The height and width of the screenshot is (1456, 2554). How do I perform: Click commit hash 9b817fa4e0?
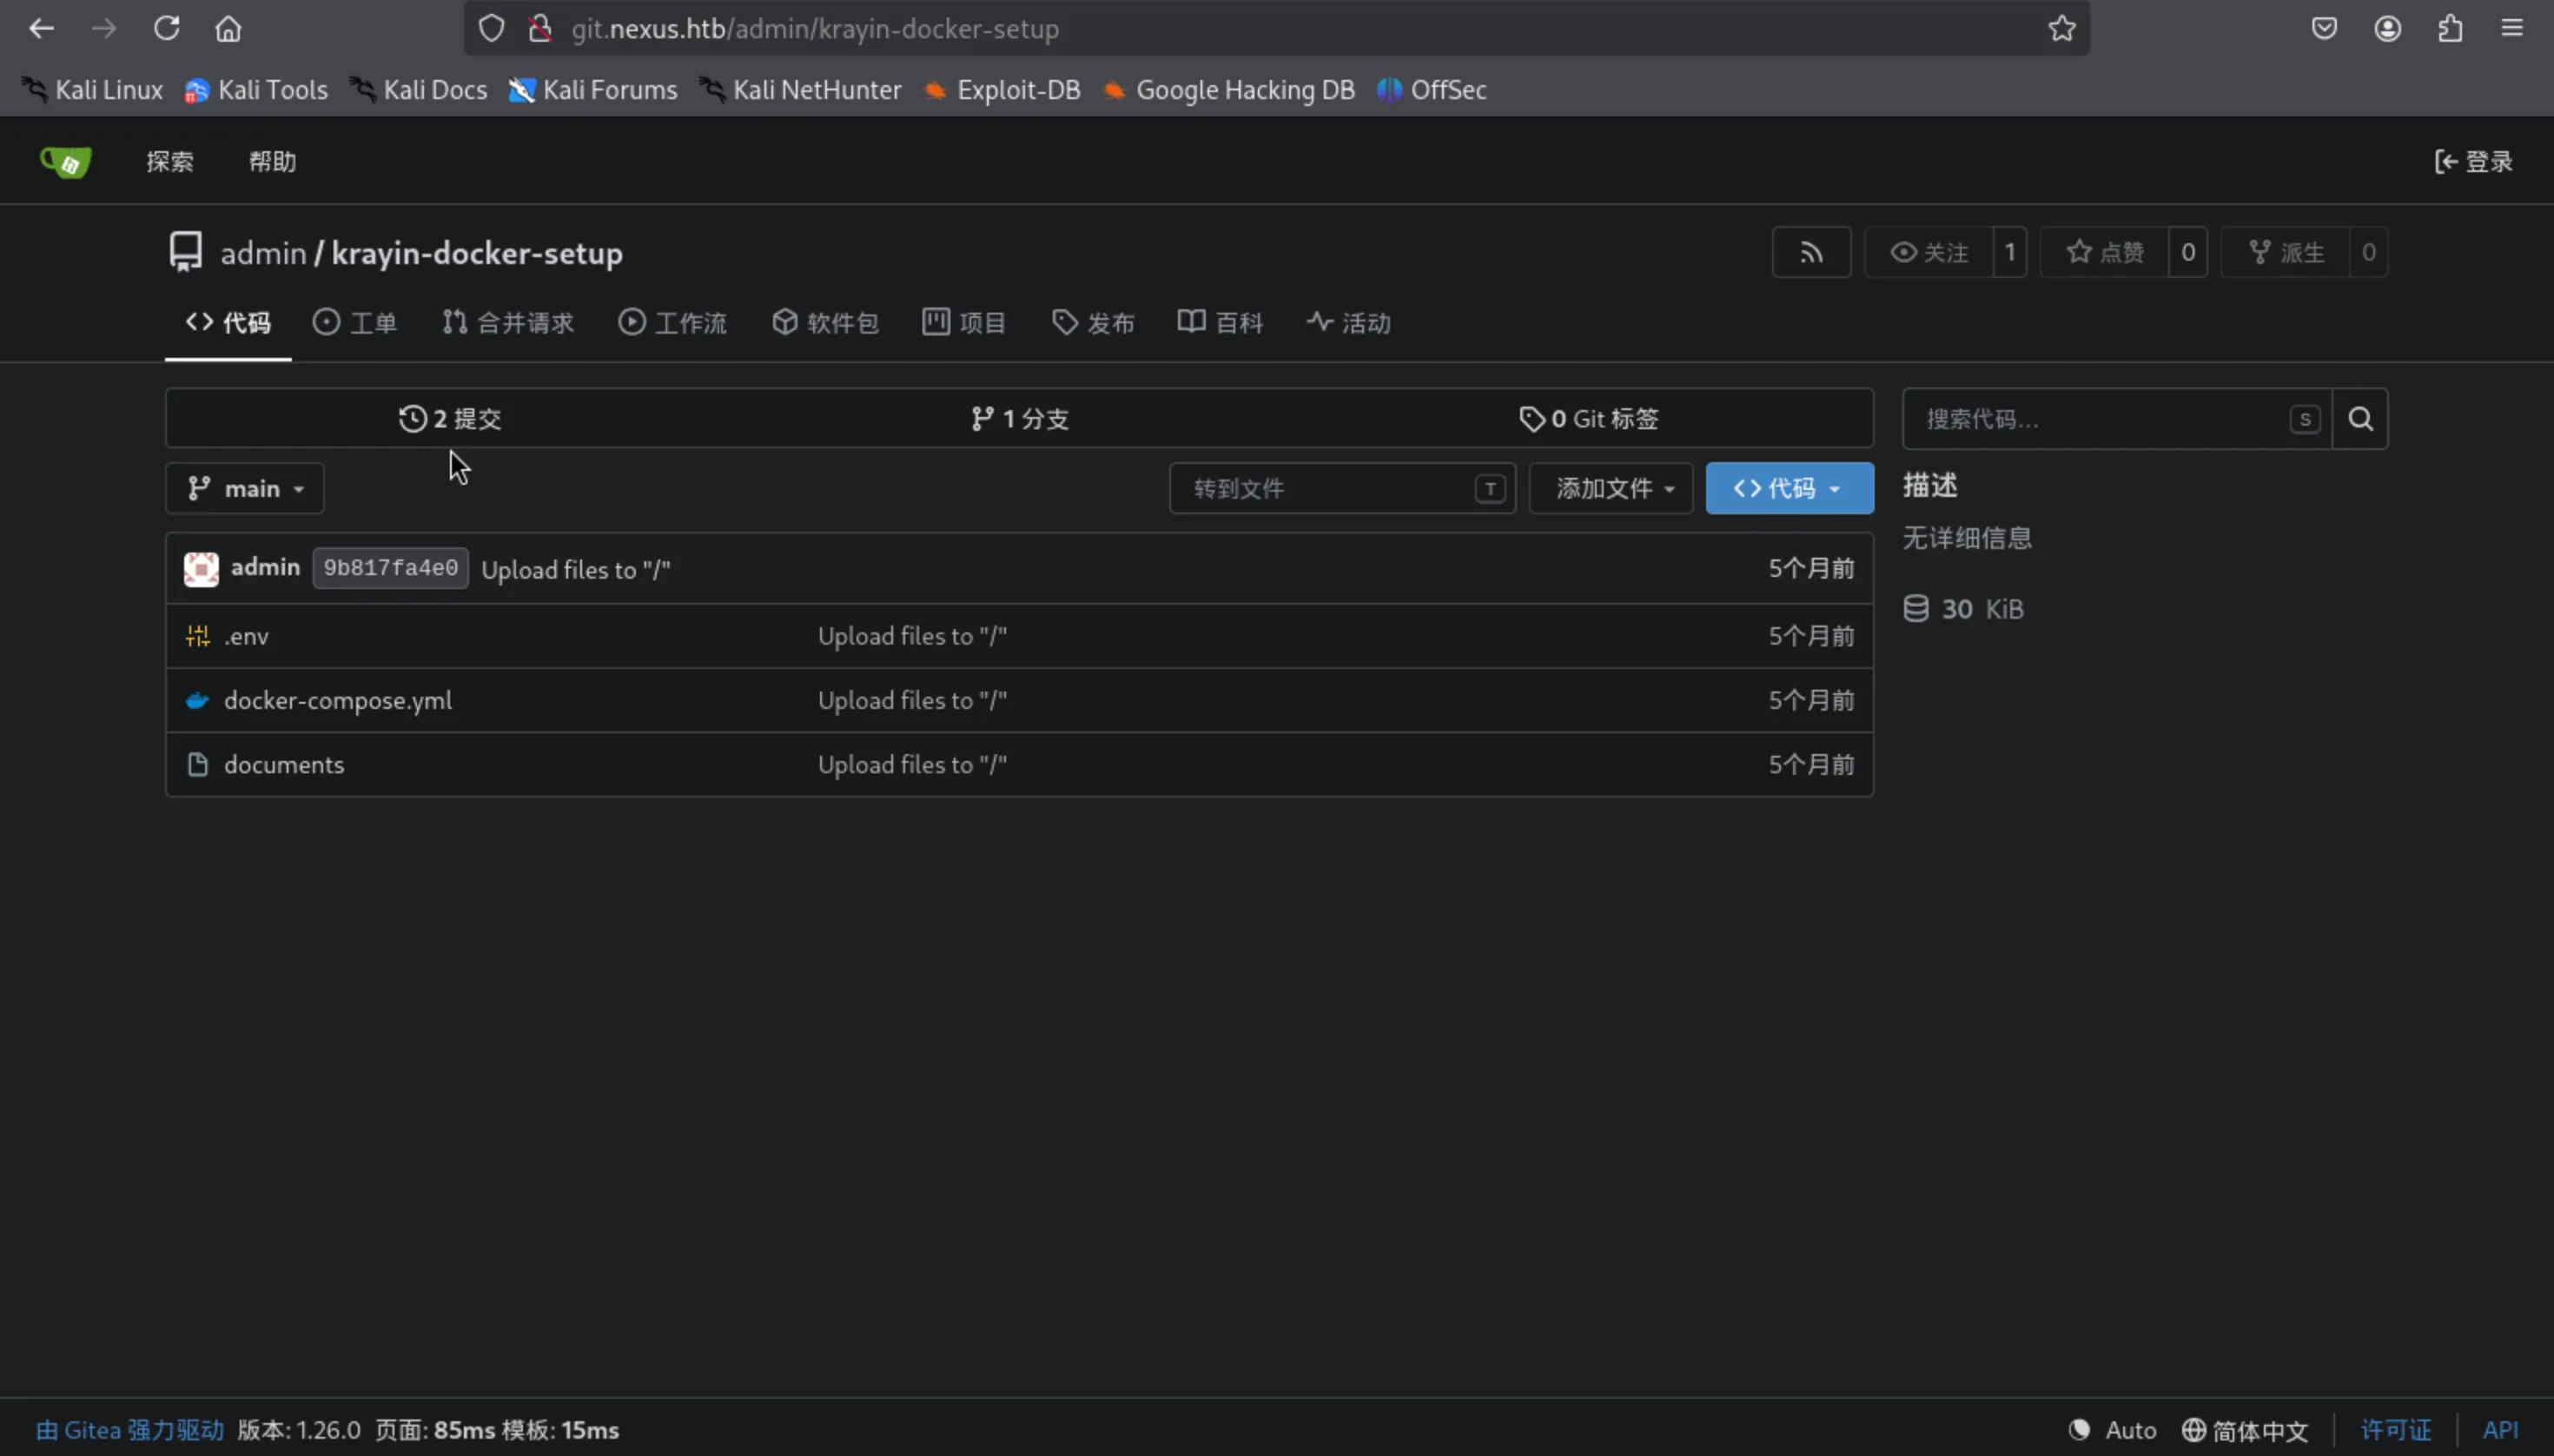coord(390,568)
